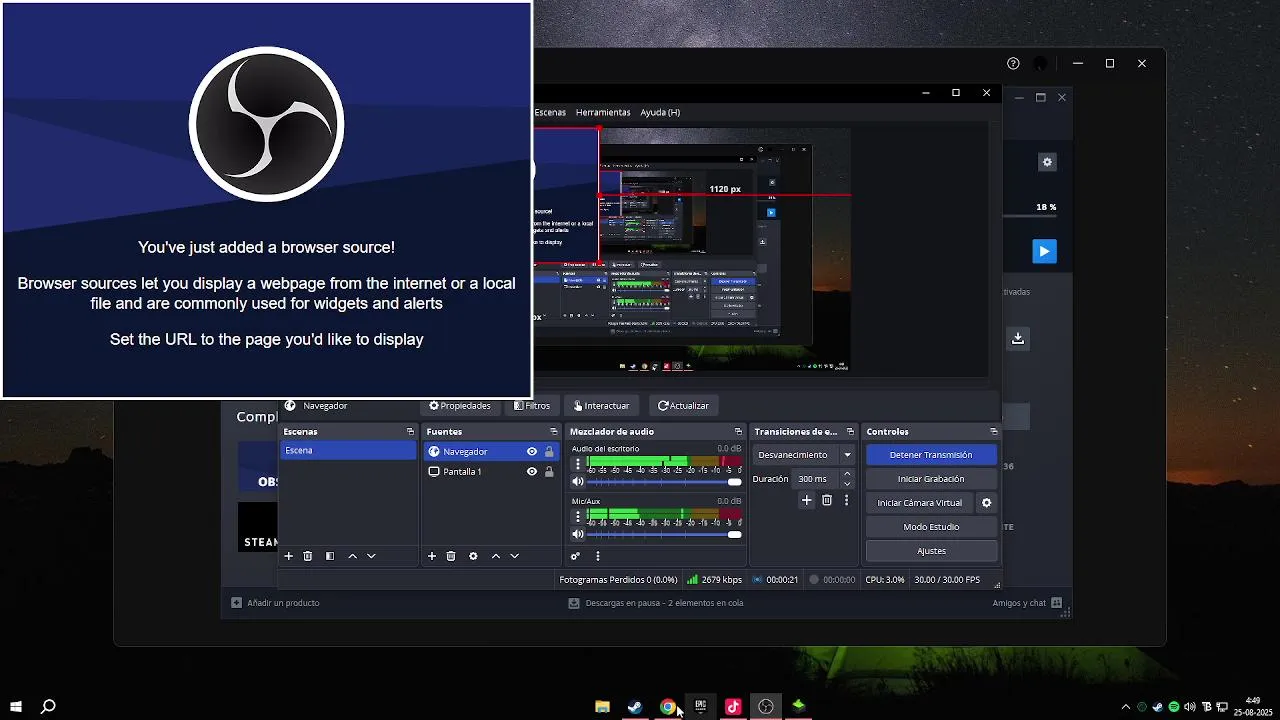Click Iniciar Grabación button
Viewport: 1280px width, 720px height.
931,479
